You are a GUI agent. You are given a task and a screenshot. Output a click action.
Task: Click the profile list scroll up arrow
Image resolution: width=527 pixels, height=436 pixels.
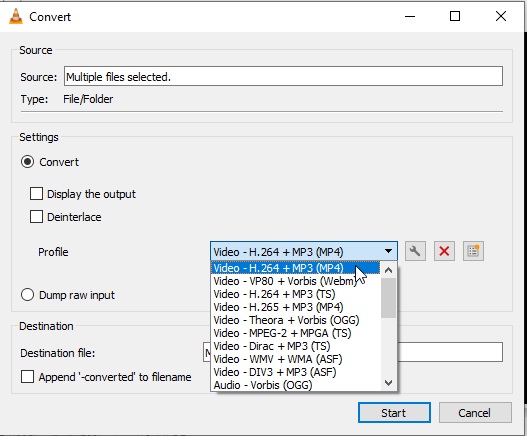[x=389, y=270]
